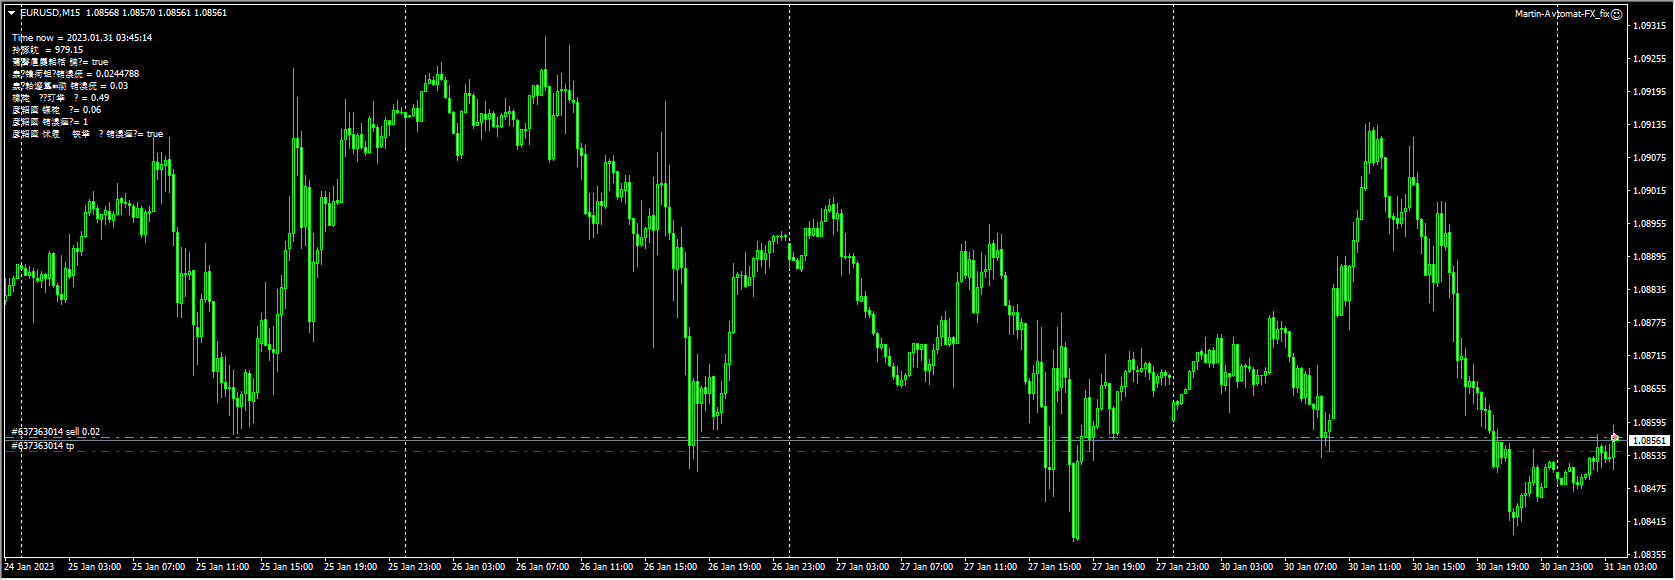Click the 25 Jan 03:00 time axis label
Viewport: 1675px width, 580px height.
click(x=95, y=567)
